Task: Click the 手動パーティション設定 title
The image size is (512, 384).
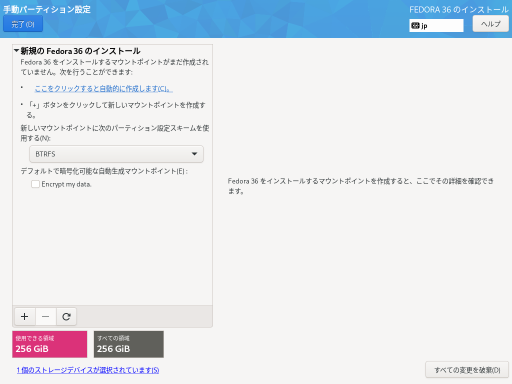Action: [x=47, y=9]
